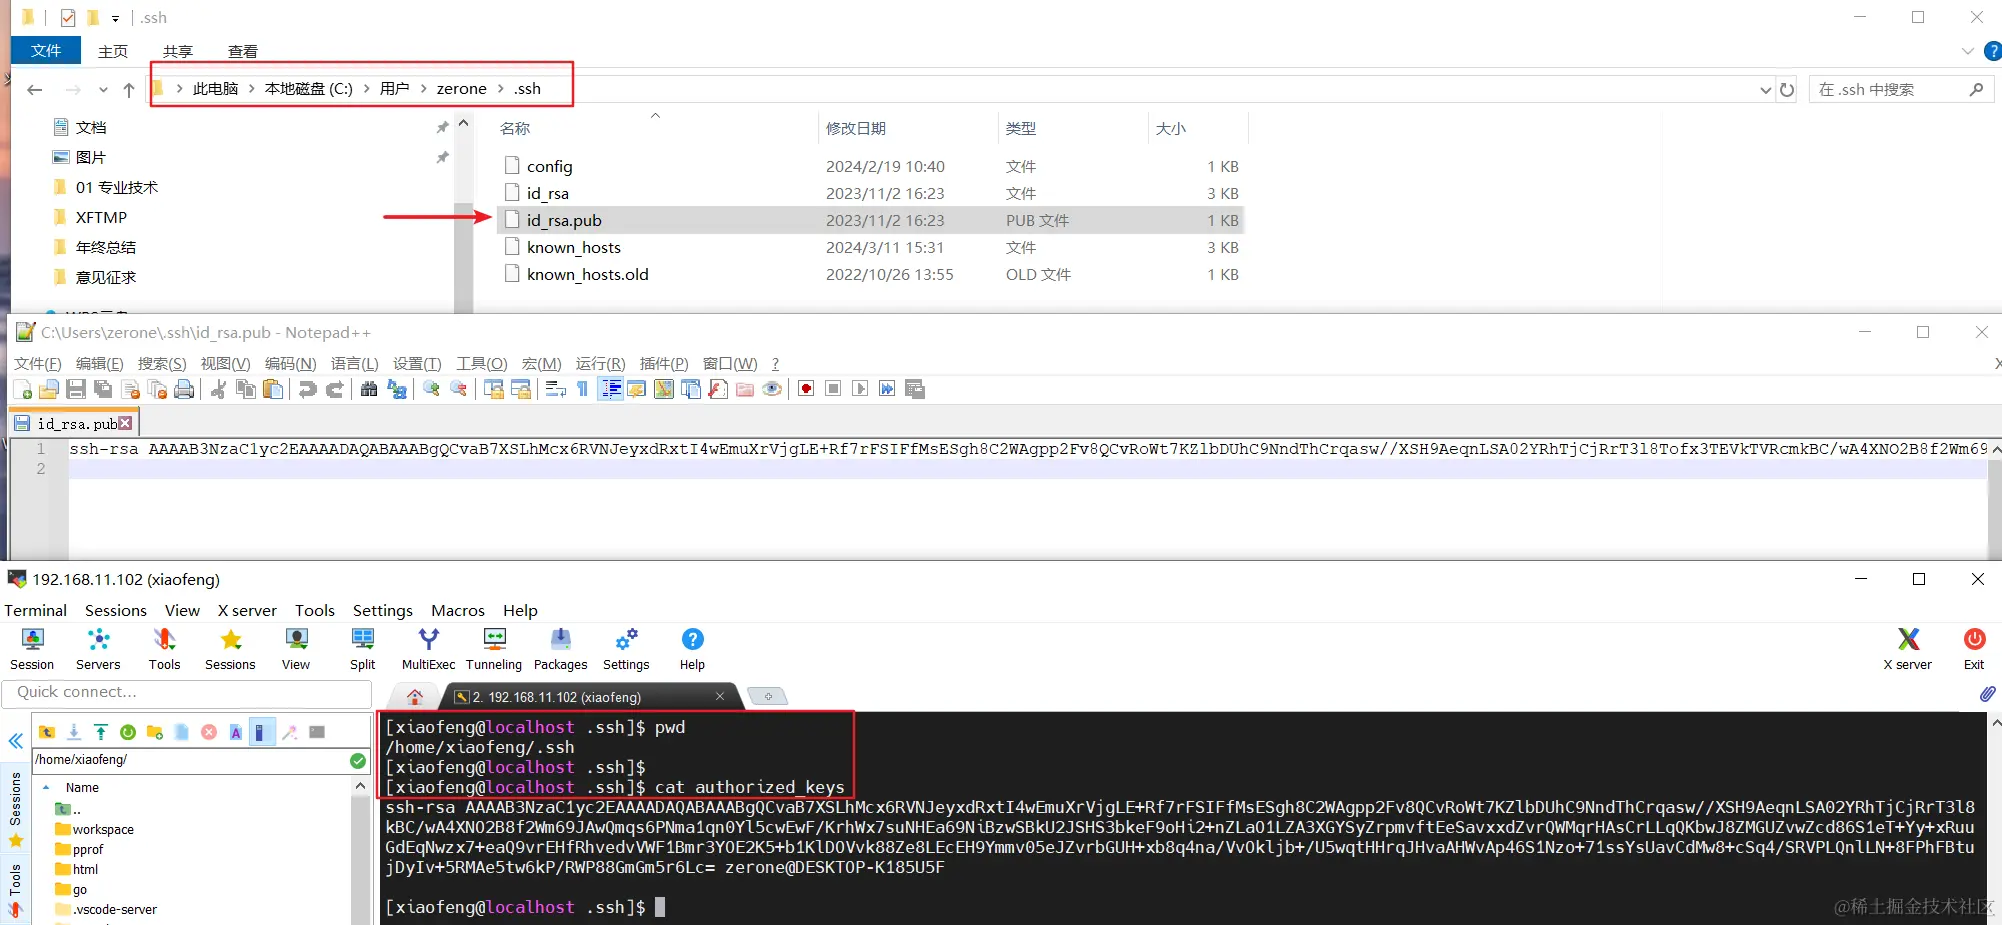Switch to the 主页 ribbon tab in Explorer

pyautogui.click(x=113, y=51)
